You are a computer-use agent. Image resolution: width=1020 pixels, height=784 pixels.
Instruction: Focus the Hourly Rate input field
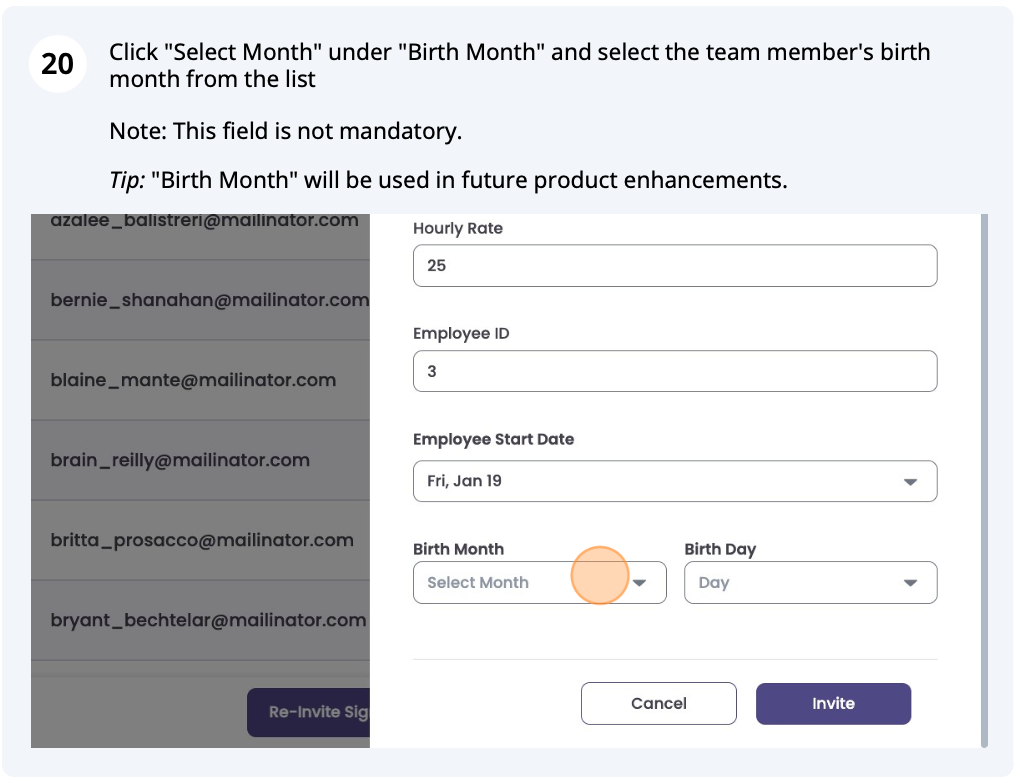(674, 266)
